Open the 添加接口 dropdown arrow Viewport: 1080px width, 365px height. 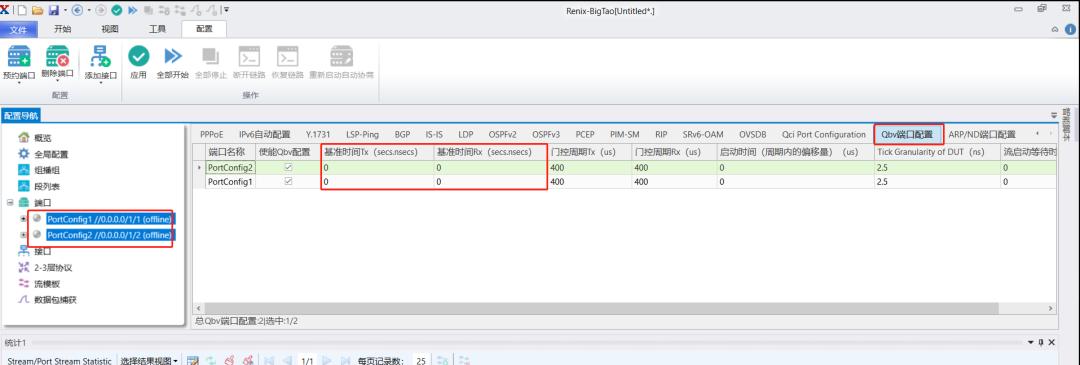101,83
